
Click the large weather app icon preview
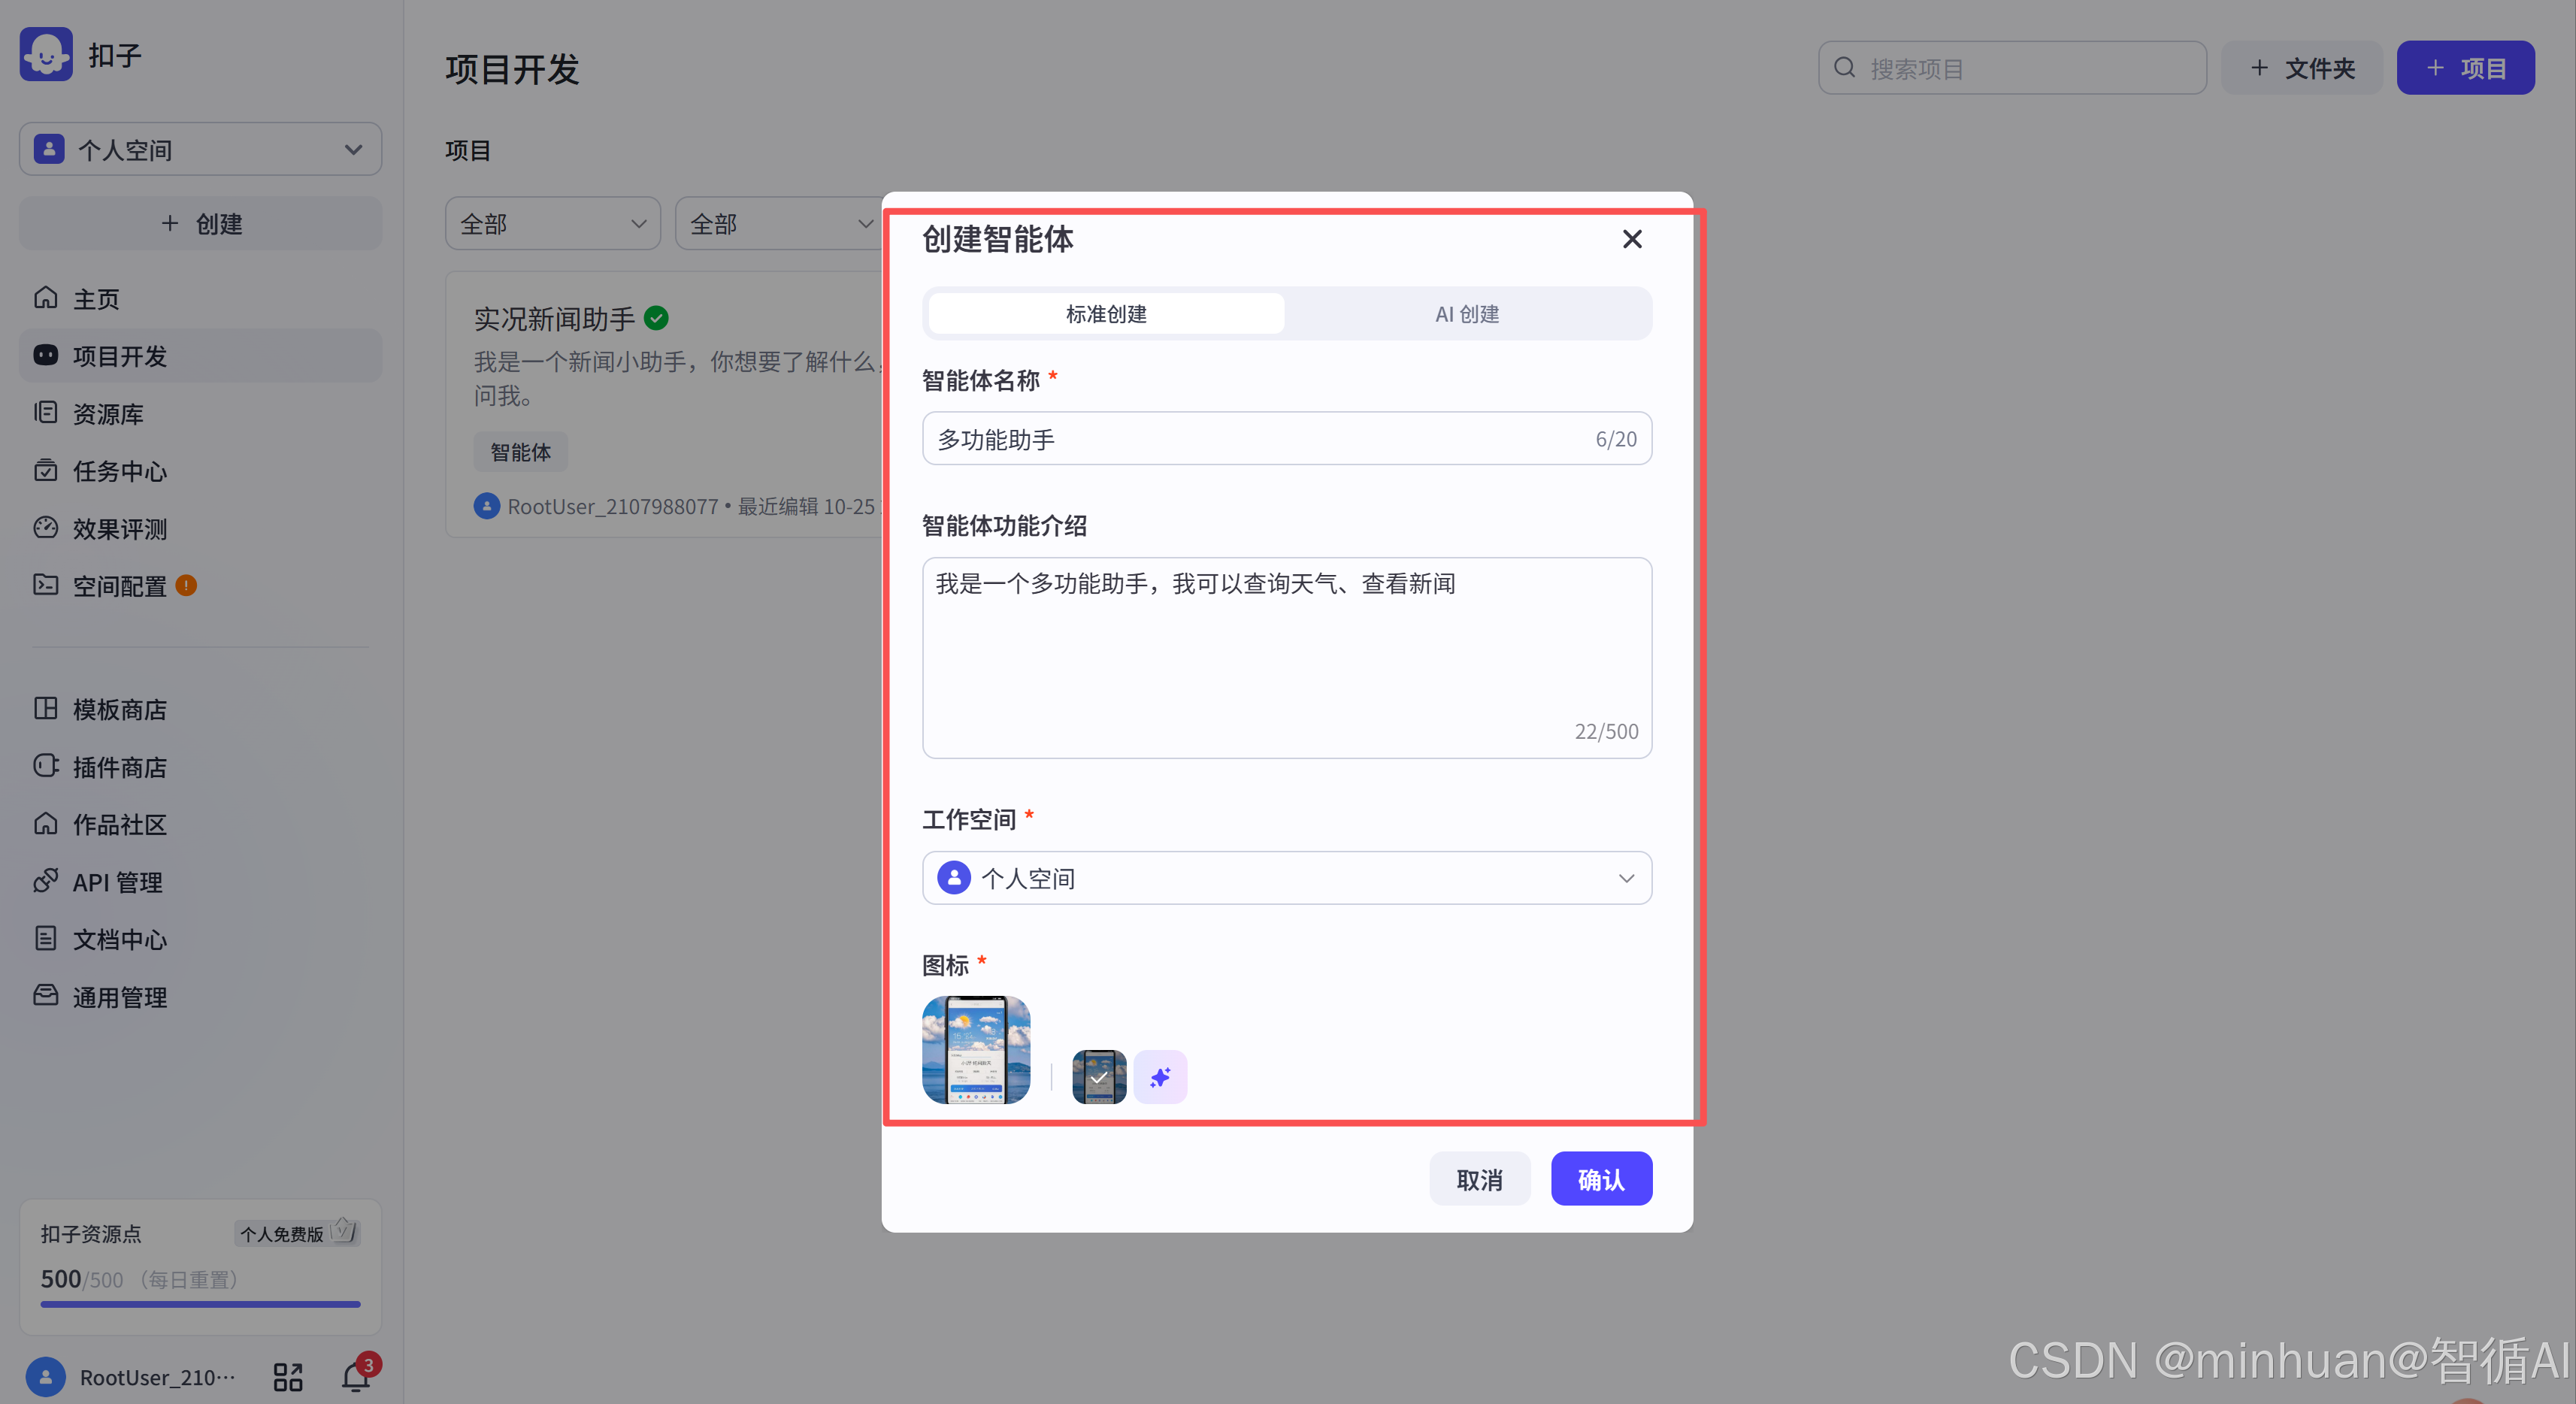pos(976,1049)
